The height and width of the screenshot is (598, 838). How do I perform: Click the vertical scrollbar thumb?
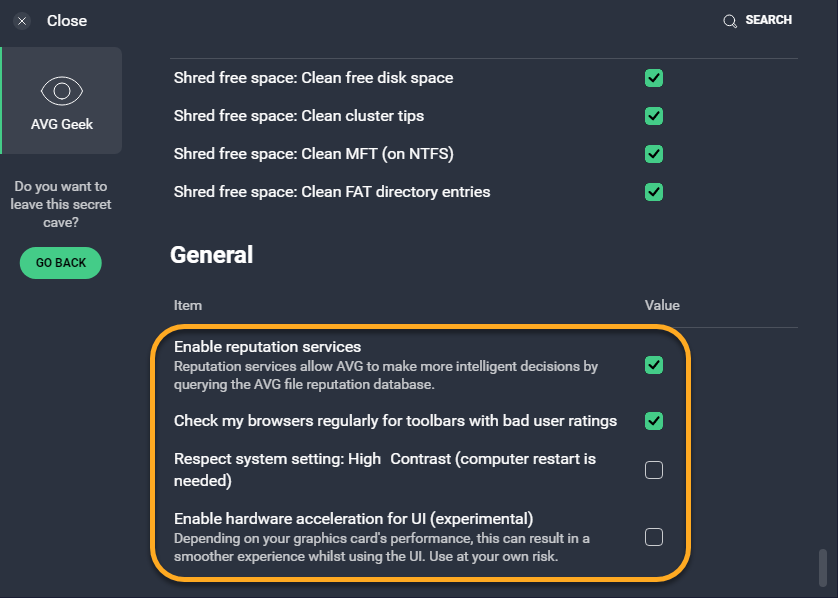(x=822, y=570)
